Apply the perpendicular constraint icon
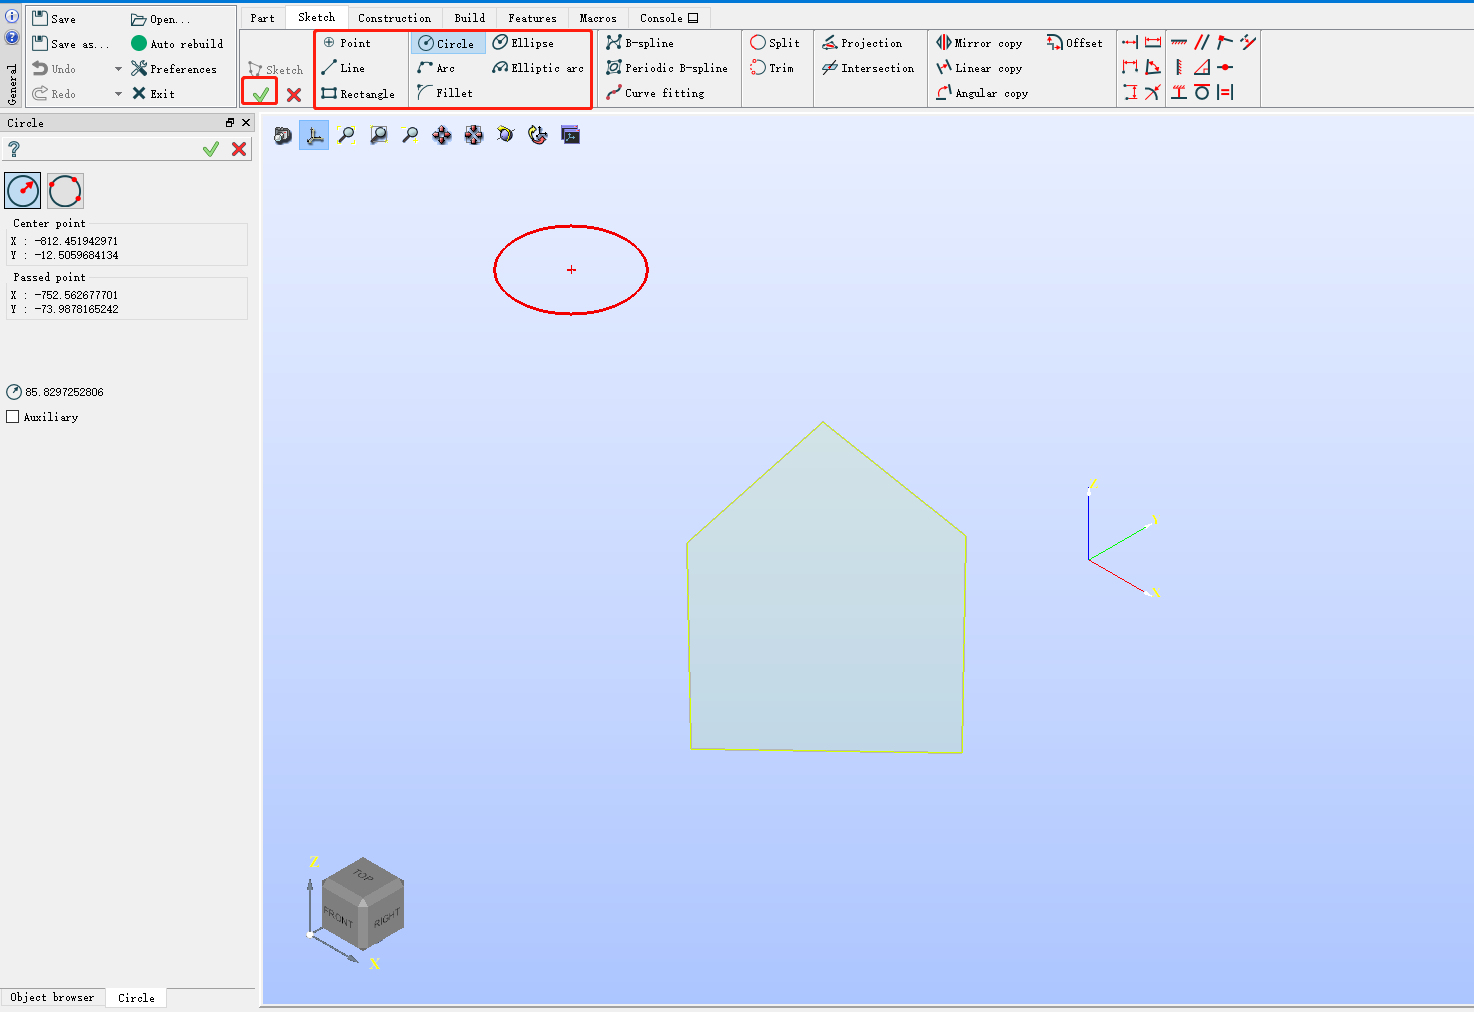 pyautogui.click(x=1202, y=67)
